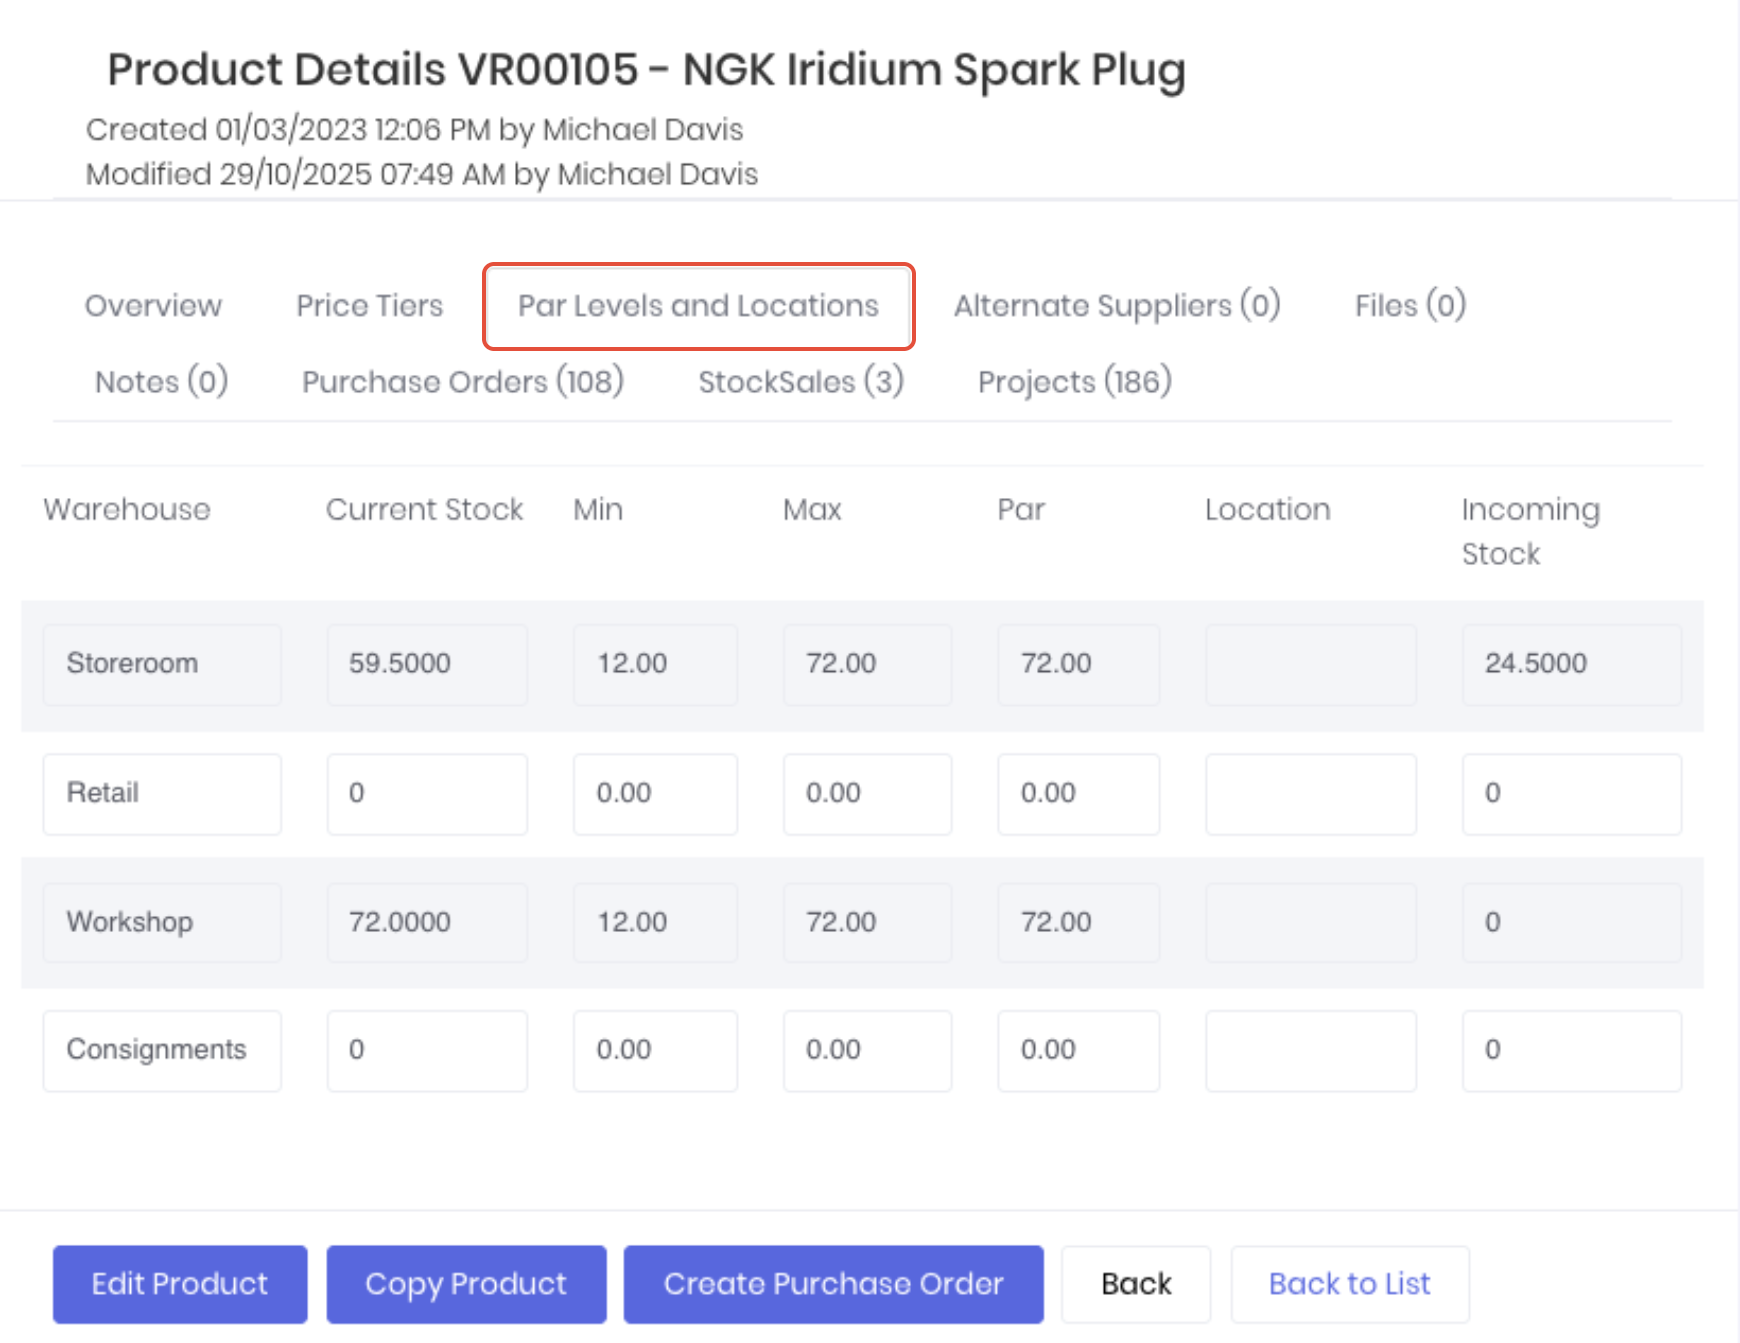Click the Workshop Max field
Image resolution: width=1740 pixels, height=1343 pixels.
pyautogui.click(x=867, y=923)
